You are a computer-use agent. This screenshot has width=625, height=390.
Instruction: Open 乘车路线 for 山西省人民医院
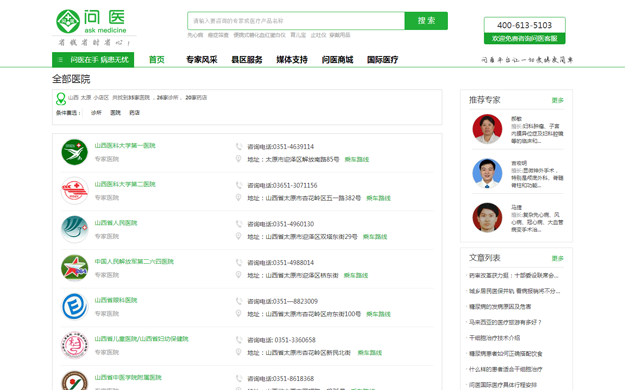pos(375,236)
